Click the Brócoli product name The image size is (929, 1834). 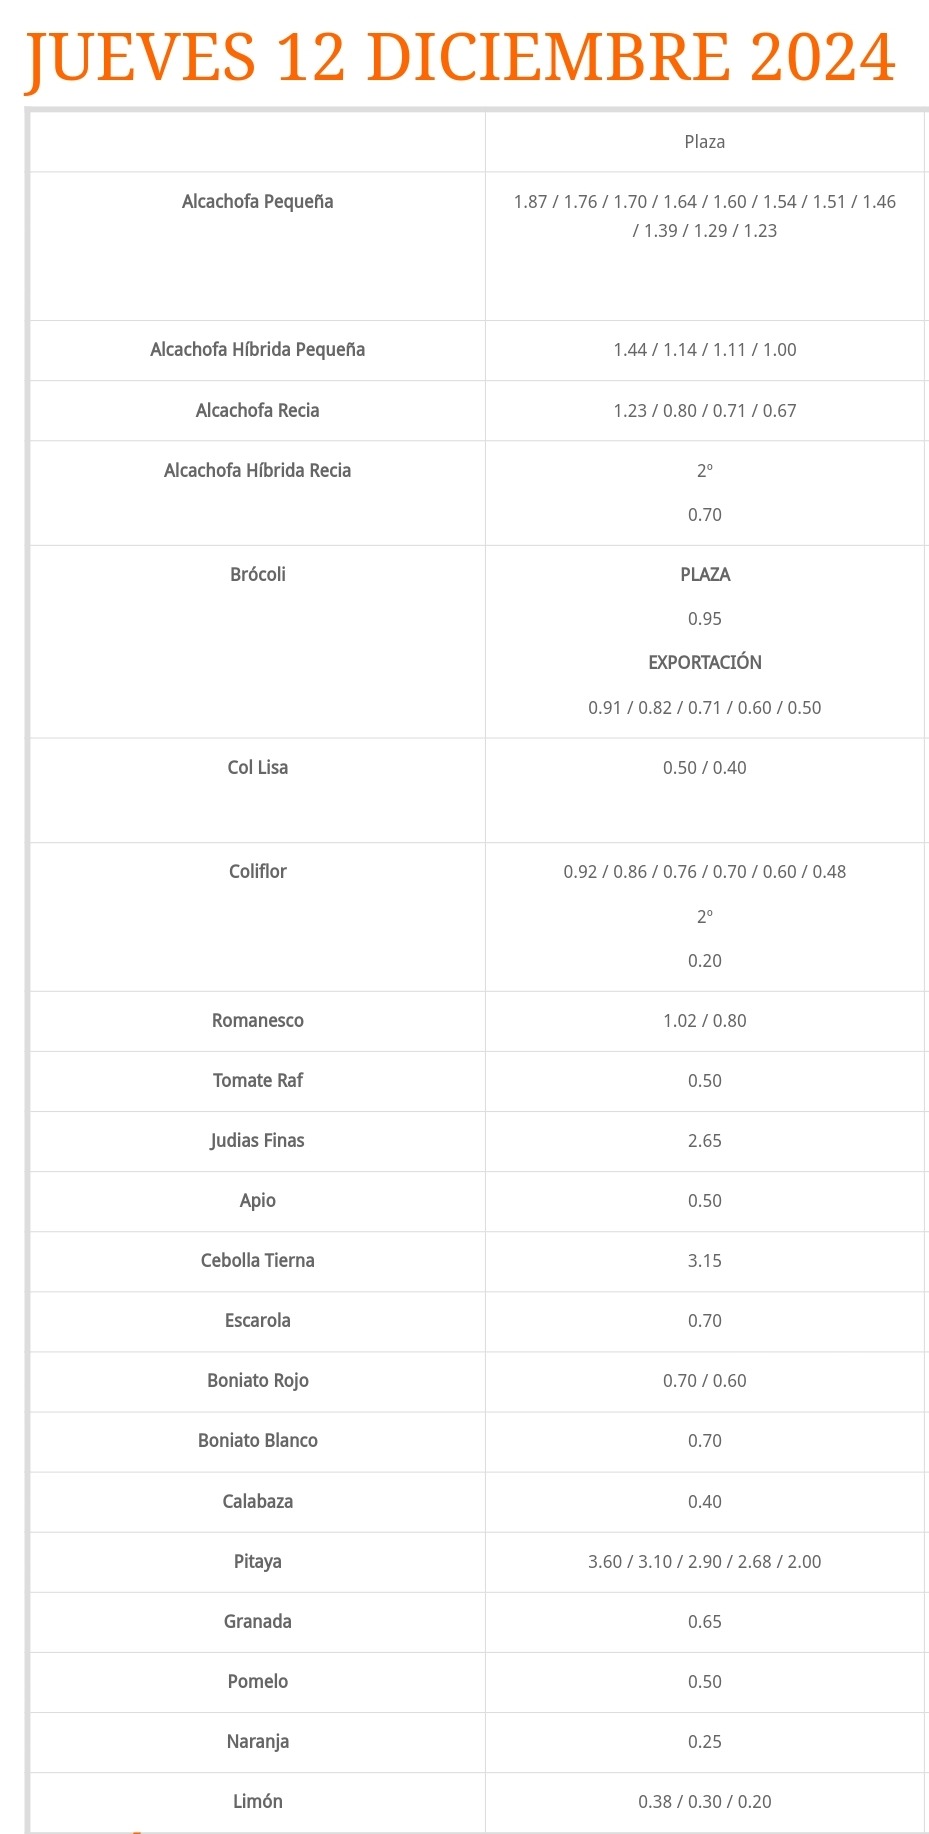click(x=258, y=575)
